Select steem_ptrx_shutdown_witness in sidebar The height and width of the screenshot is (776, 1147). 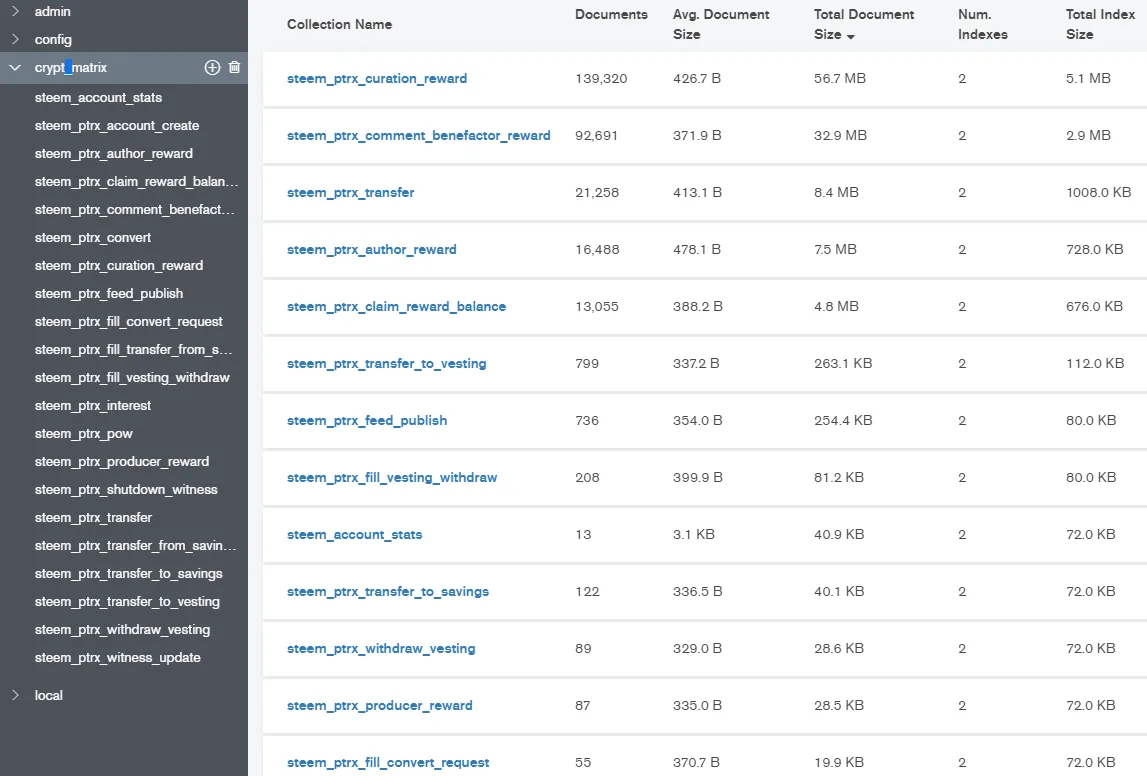point(126,489)
